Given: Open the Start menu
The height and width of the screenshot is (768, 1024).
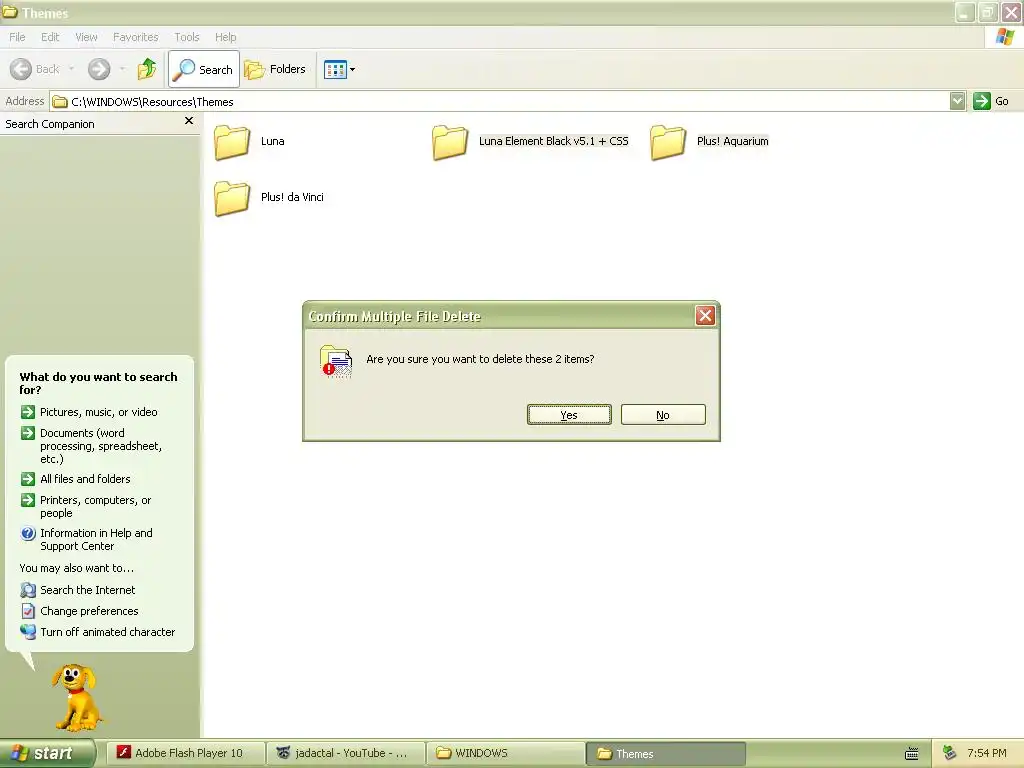Looking at the screenshot, I should coord(47,753).
